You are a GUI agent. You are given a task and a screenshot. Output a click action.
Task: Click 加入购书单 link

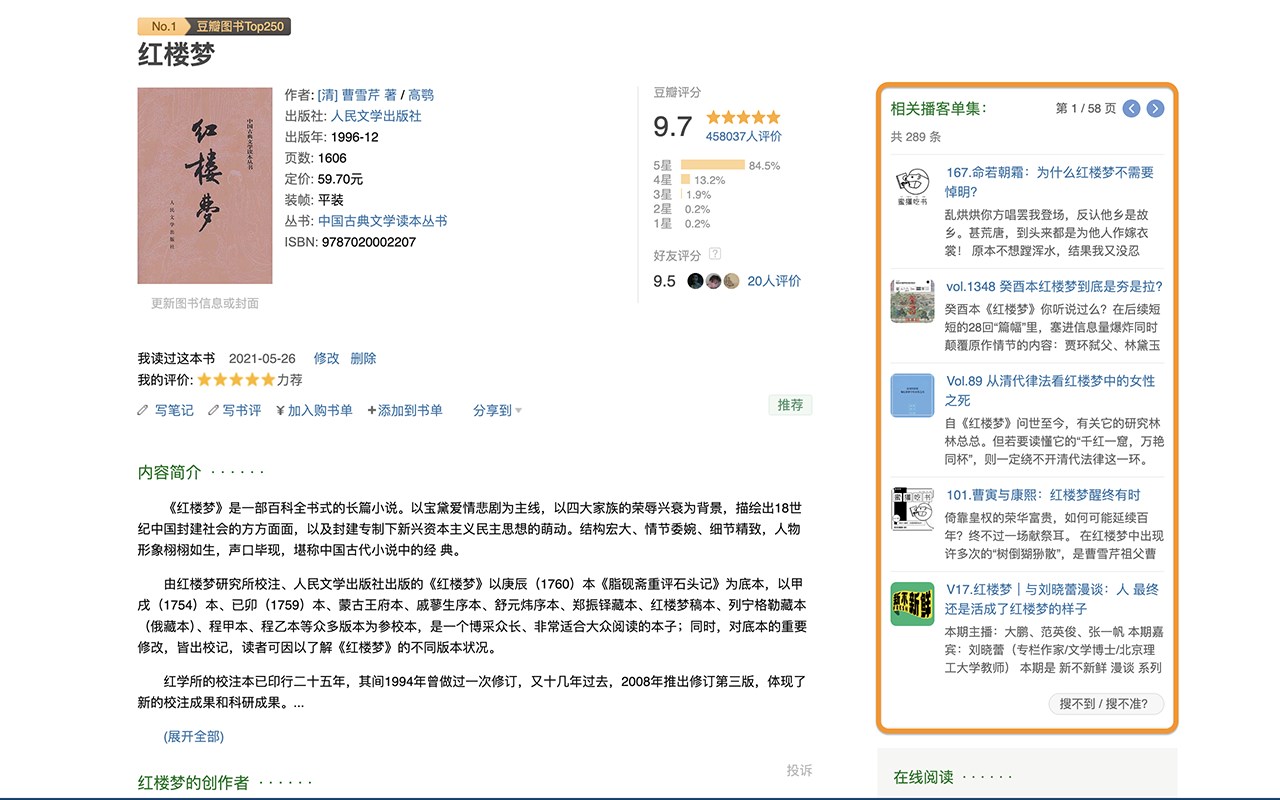click(314, 410)
